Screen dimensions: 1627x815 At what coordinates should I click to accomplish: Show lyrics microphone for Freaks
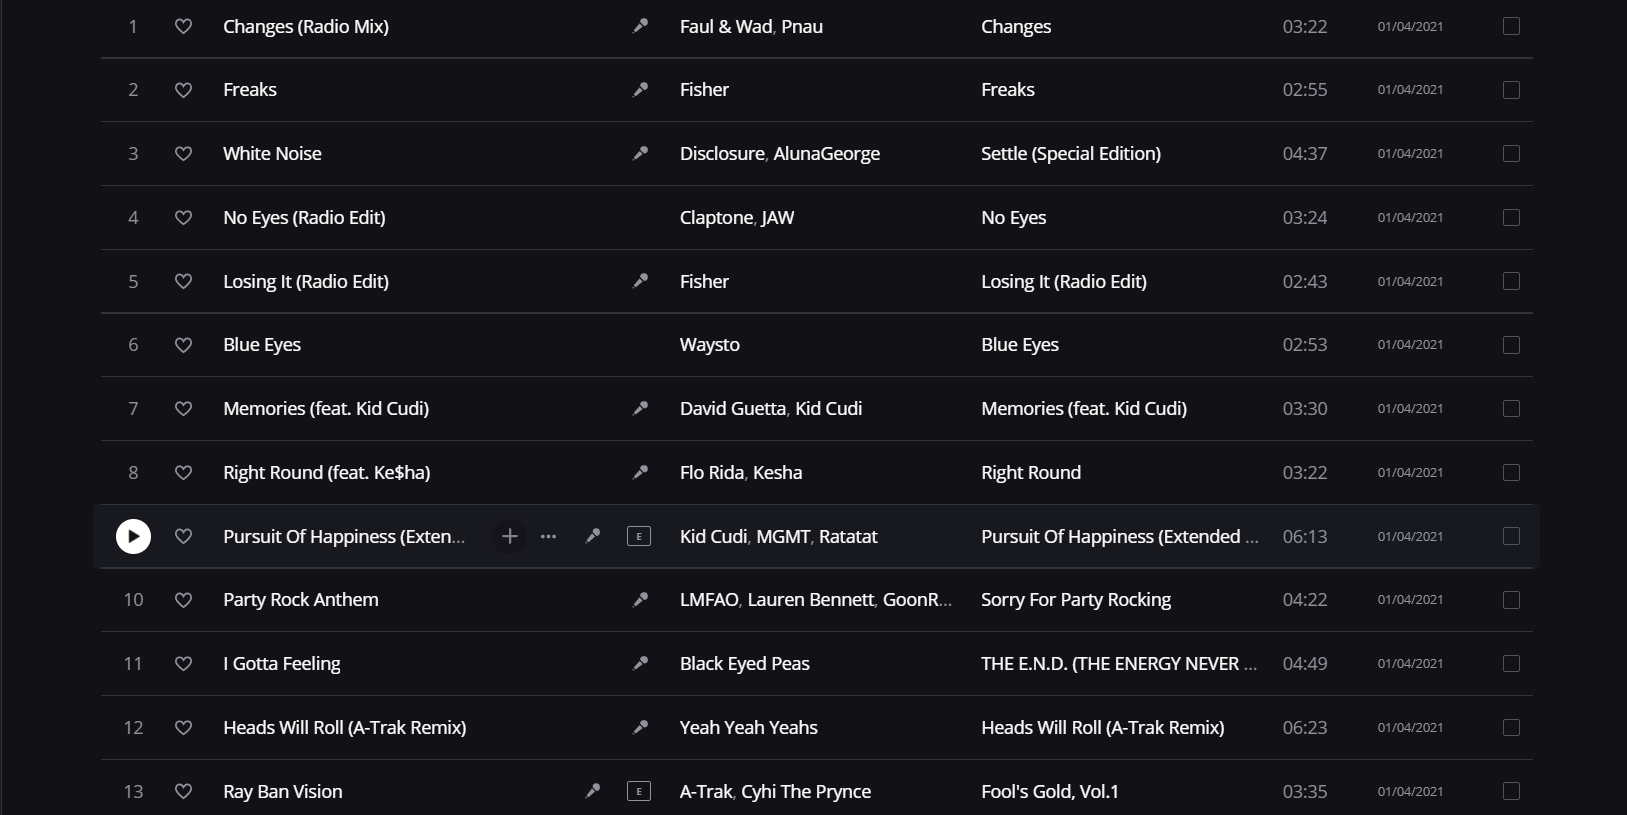tap(640, 89)
